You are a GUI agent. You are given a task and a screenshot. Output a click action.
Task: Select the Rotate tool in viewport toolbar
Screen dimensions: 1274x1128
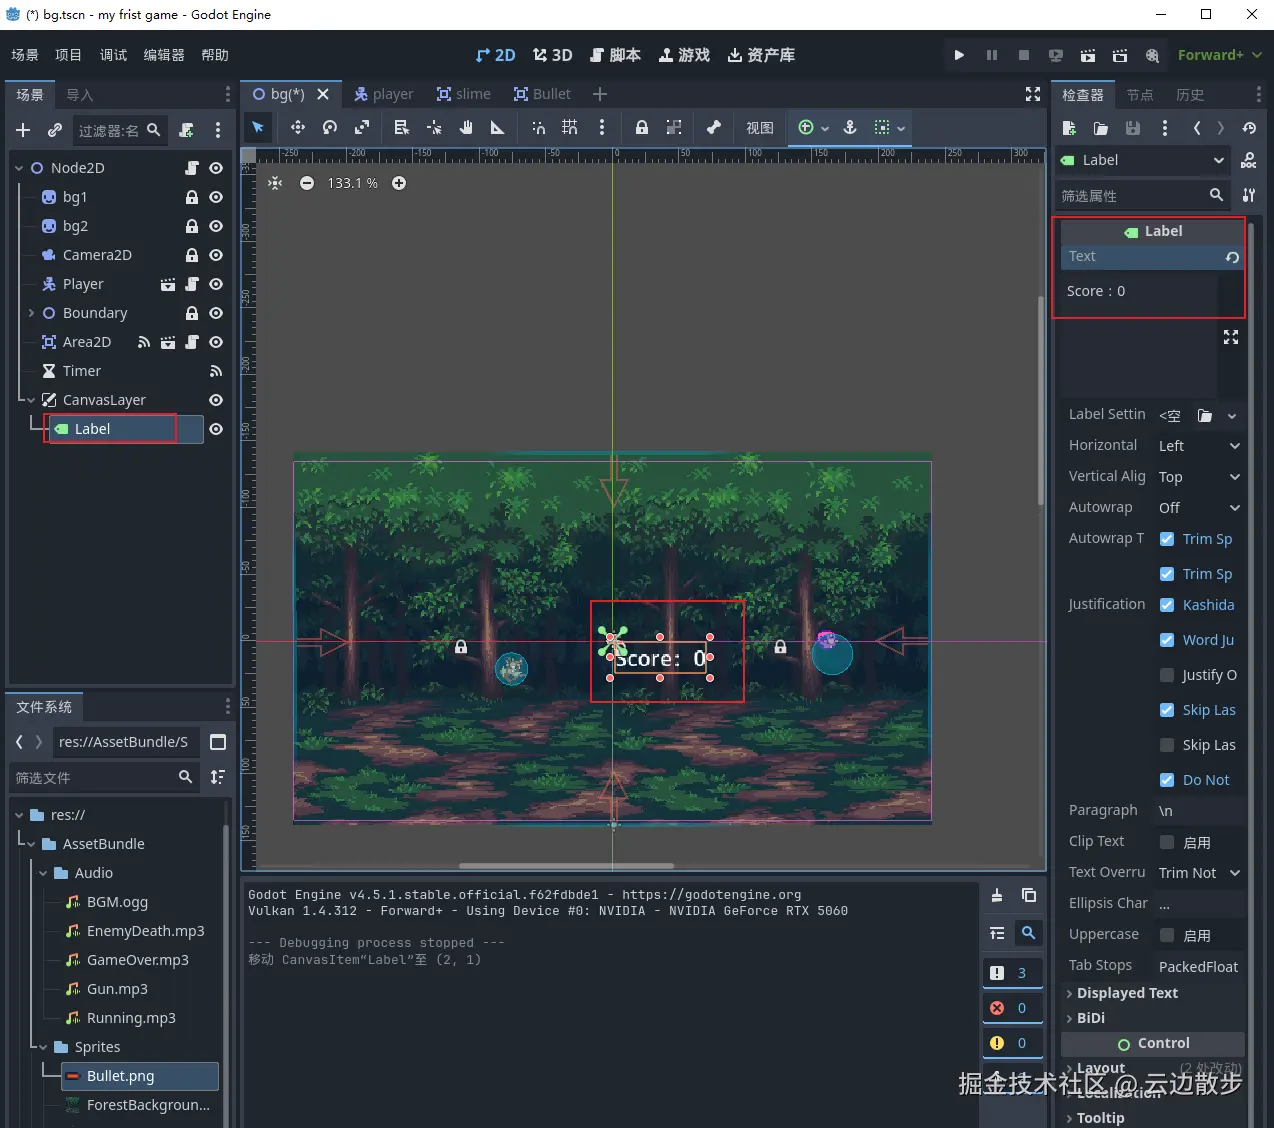(330, 128)
